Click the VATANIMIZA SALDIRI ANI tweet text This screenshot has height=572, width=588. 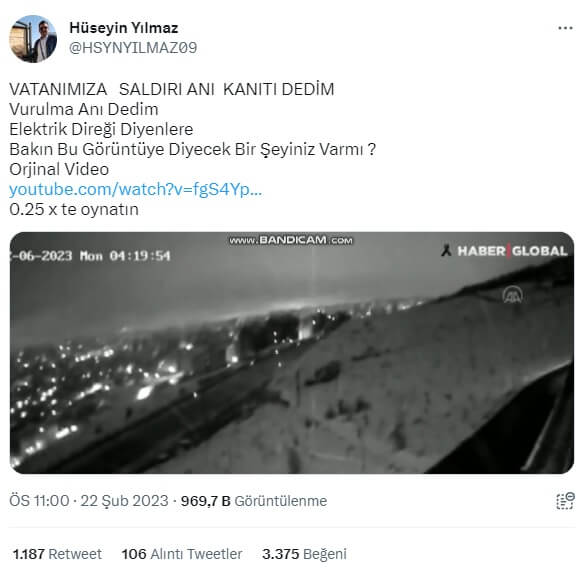171,89
